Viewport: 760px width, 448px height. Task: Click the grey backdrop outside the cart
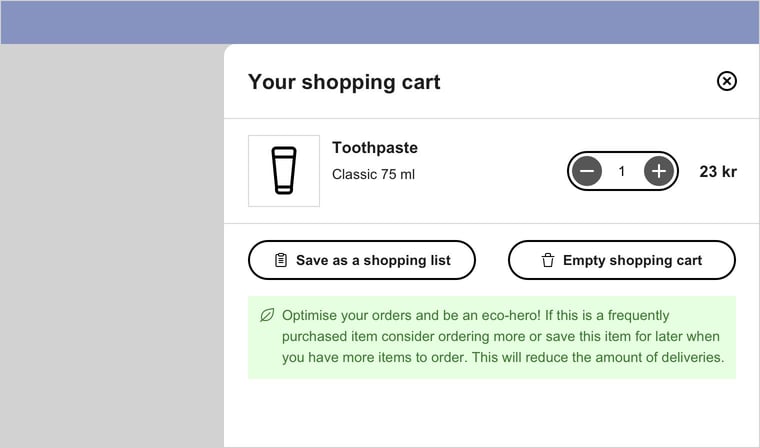point(110,250)
